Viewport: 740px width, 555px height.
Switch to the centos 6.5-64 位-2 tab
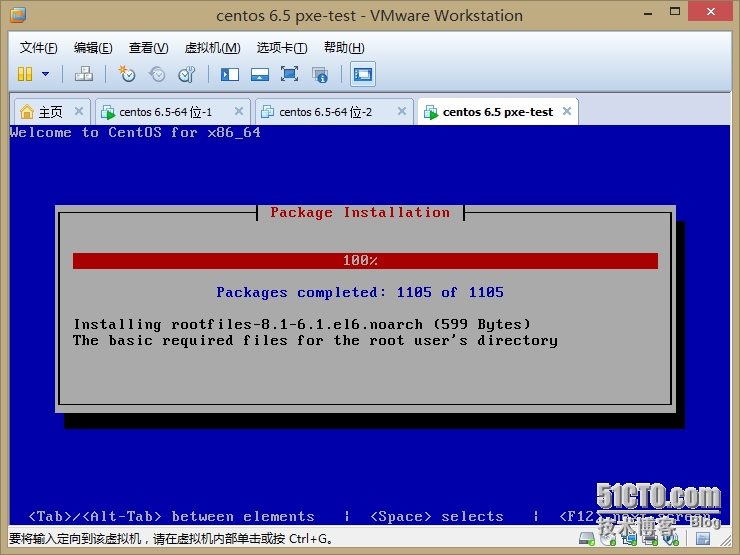click(x=326, y=112)
